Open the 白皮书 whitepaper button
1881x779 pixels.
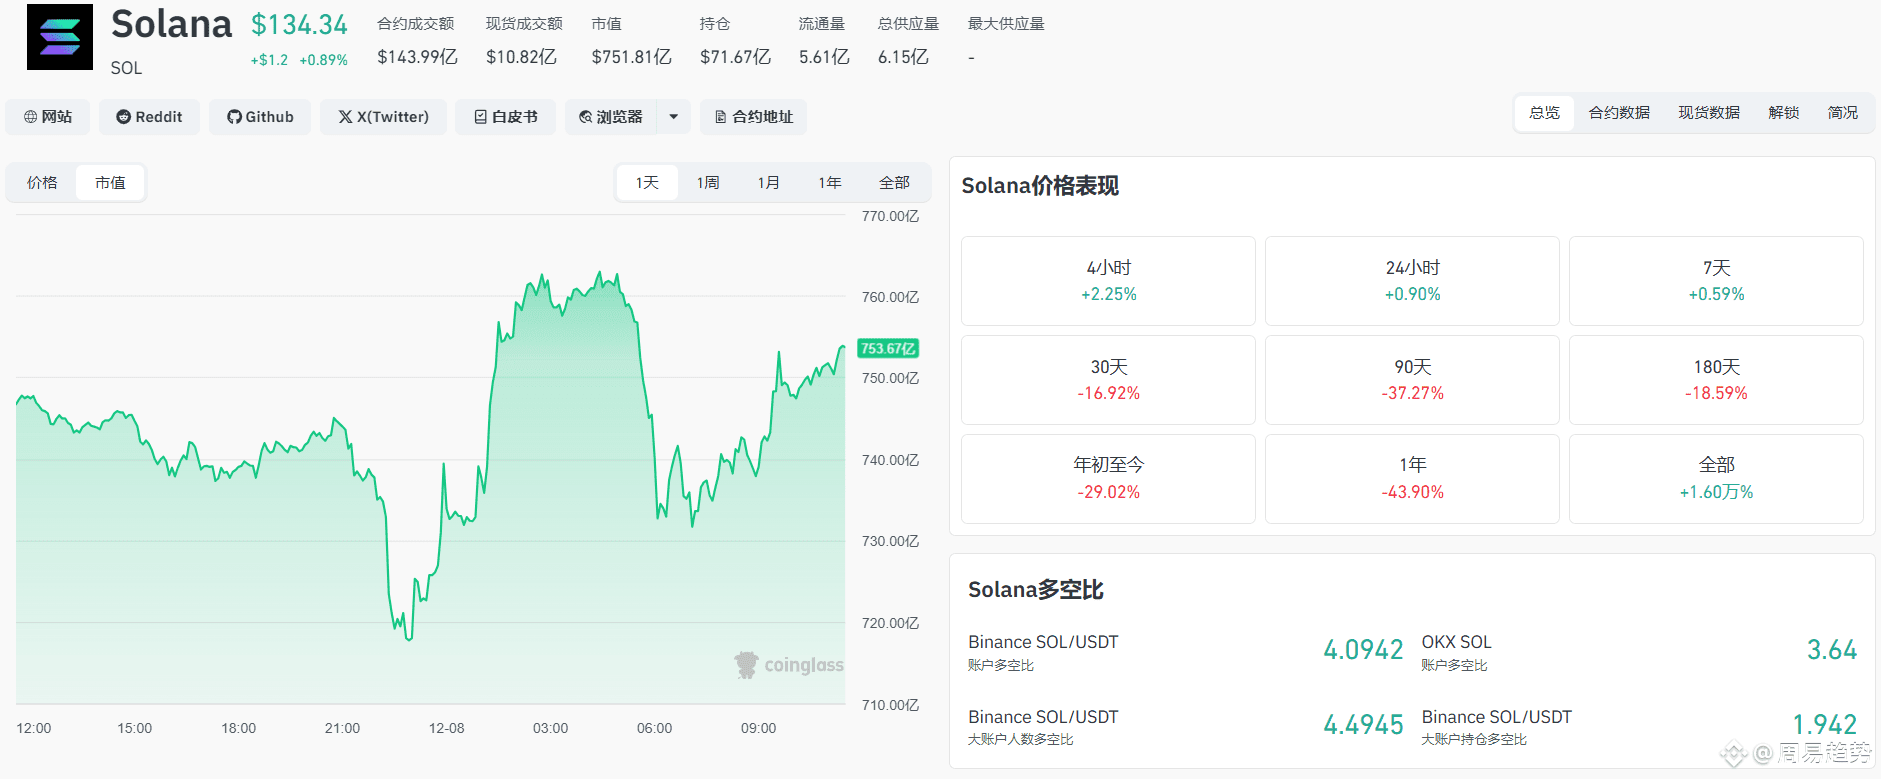click(x=505, y=117)
